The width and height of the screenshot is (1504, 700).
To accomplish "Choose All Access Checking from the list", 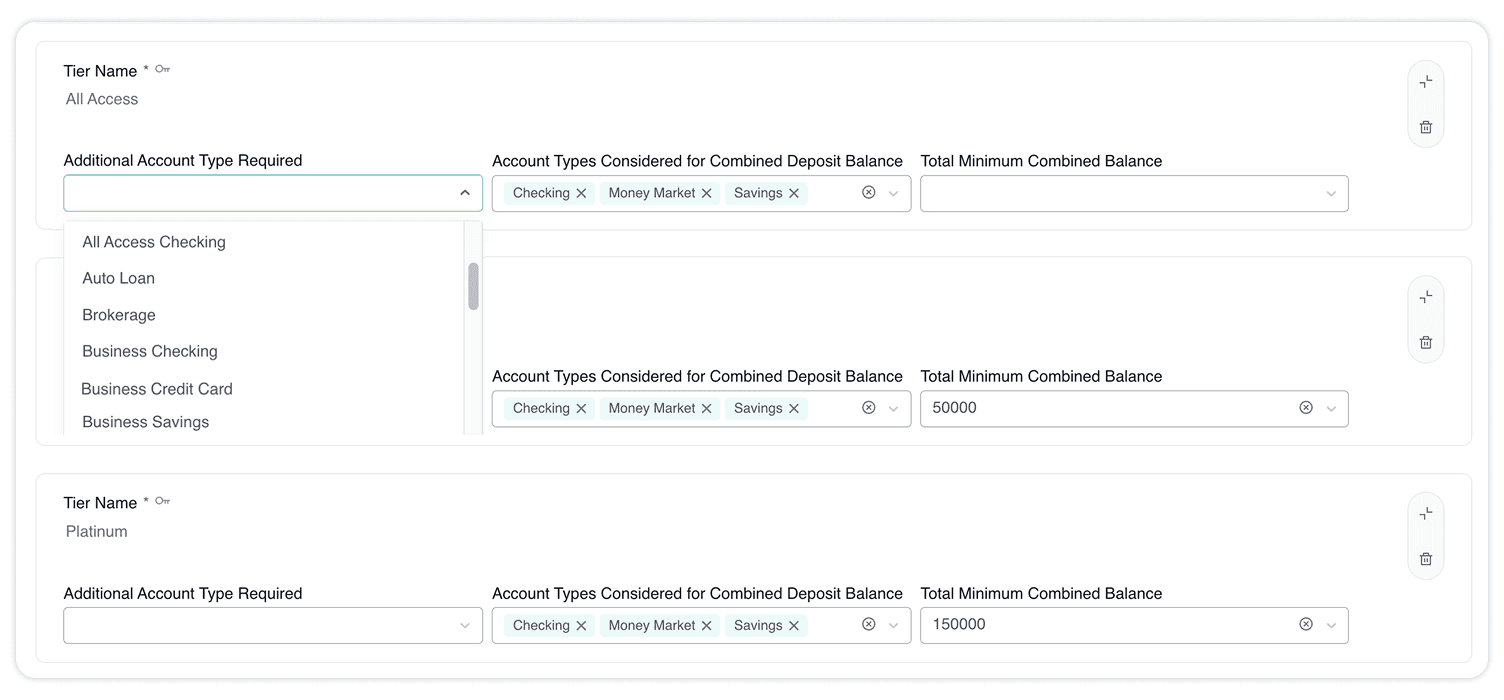I will (153, 242).
